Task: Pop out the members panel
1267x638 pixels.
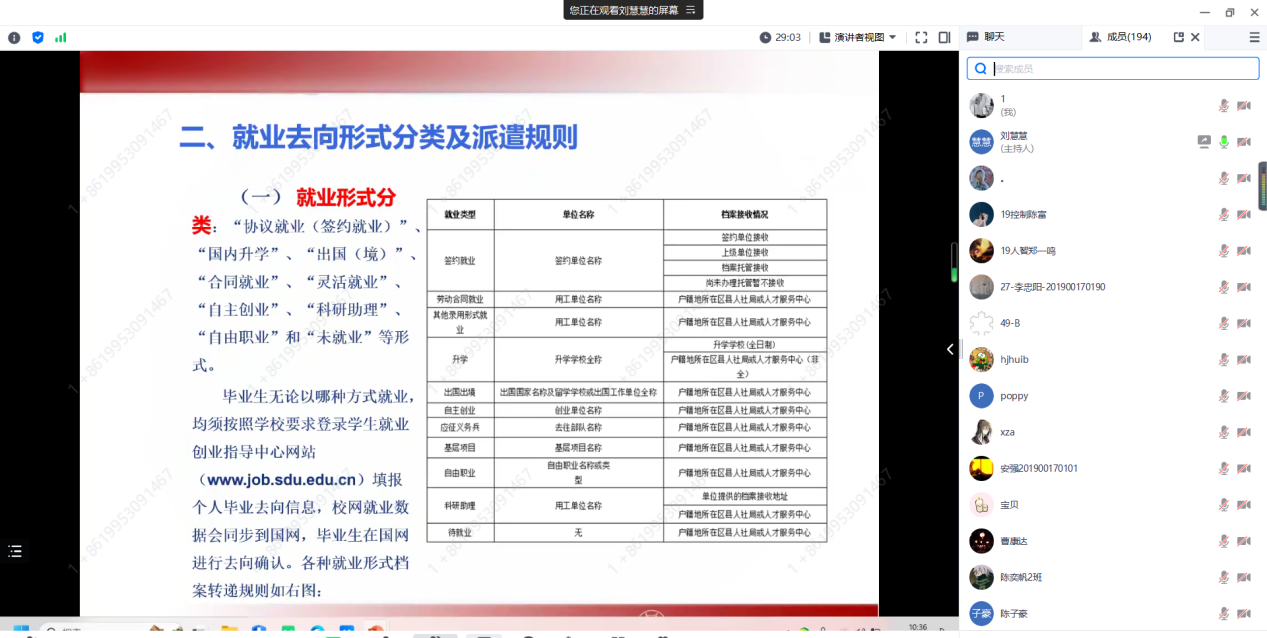Action: point(1178,37)
